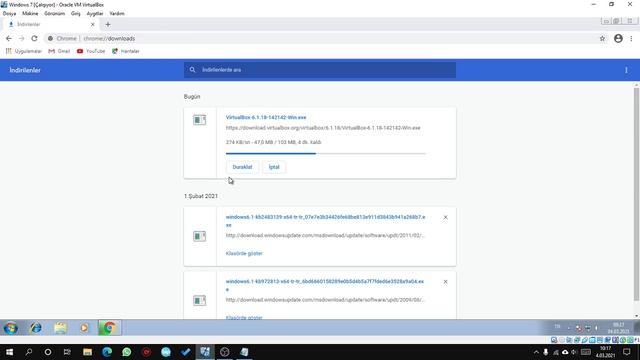Image resolution: width=640 pixels, height=360 pixels.
Task: Click the kb972813 windowsupdate source URL
Action: (325, 300)
